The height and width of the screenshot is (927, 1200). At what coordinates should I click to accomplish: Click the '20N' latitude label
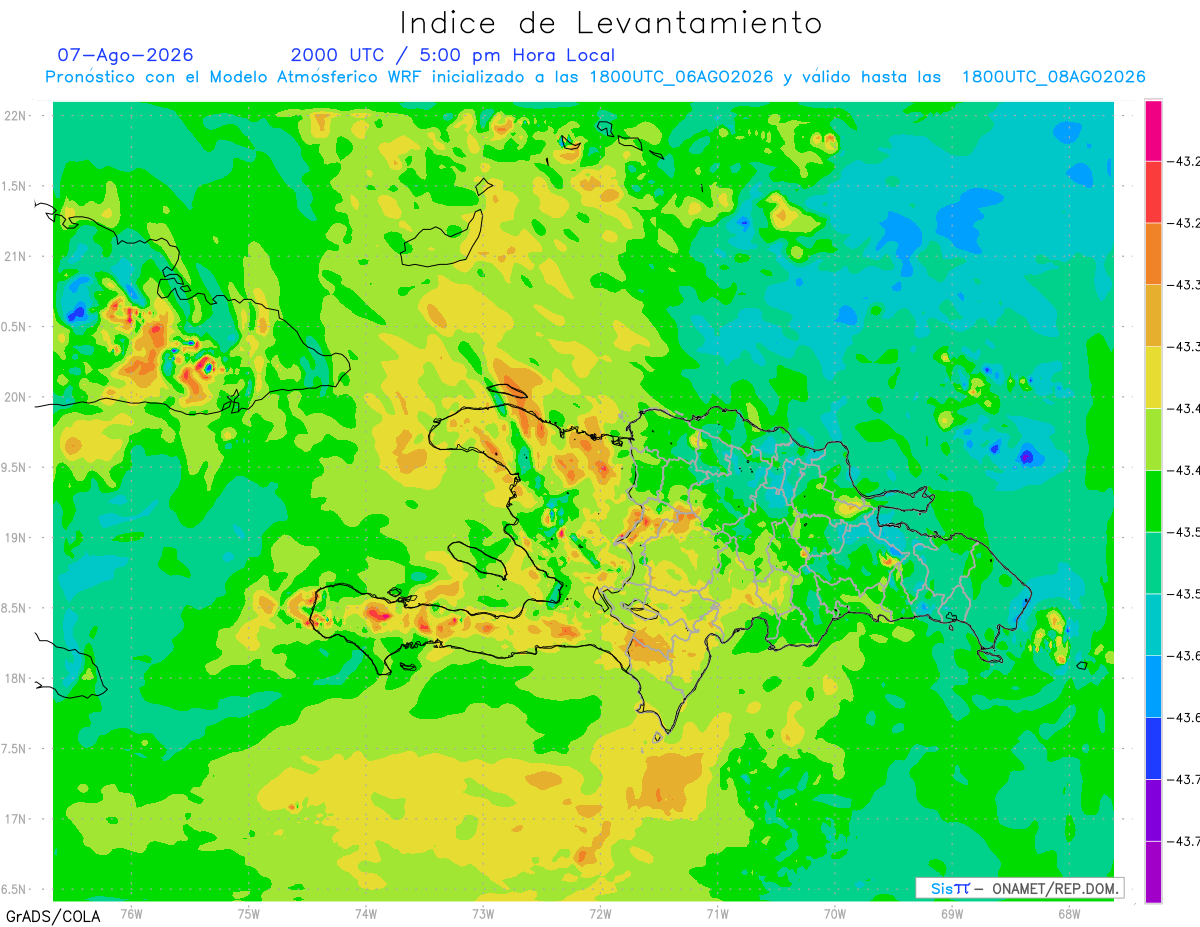[16, 397]
